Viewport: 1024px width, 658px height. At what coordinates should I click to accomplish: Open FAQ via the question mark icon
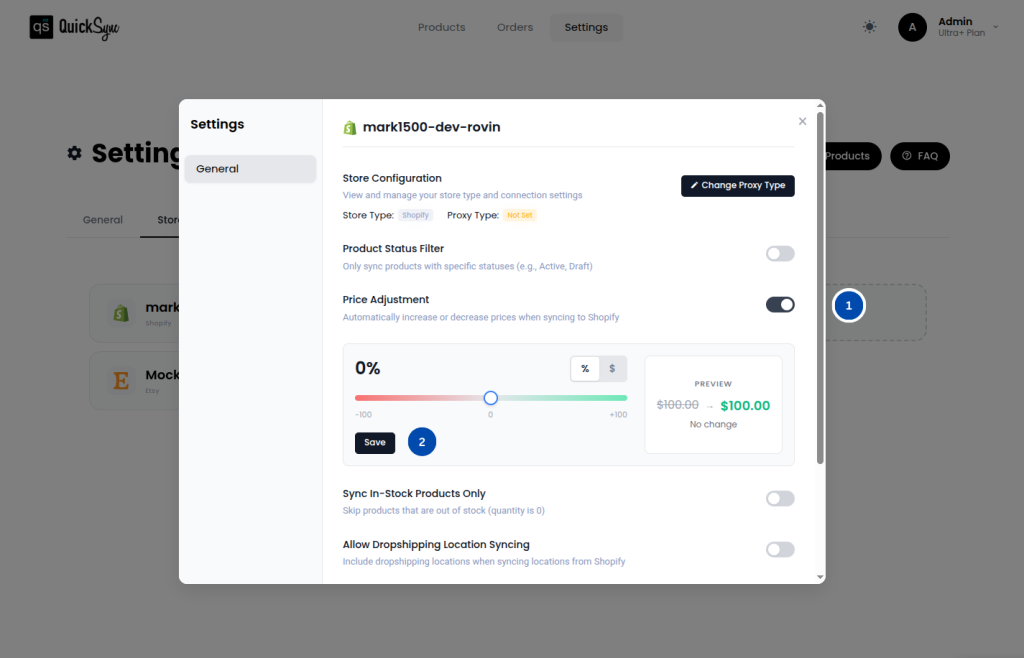pyautogui.click(x=905, y=156)
